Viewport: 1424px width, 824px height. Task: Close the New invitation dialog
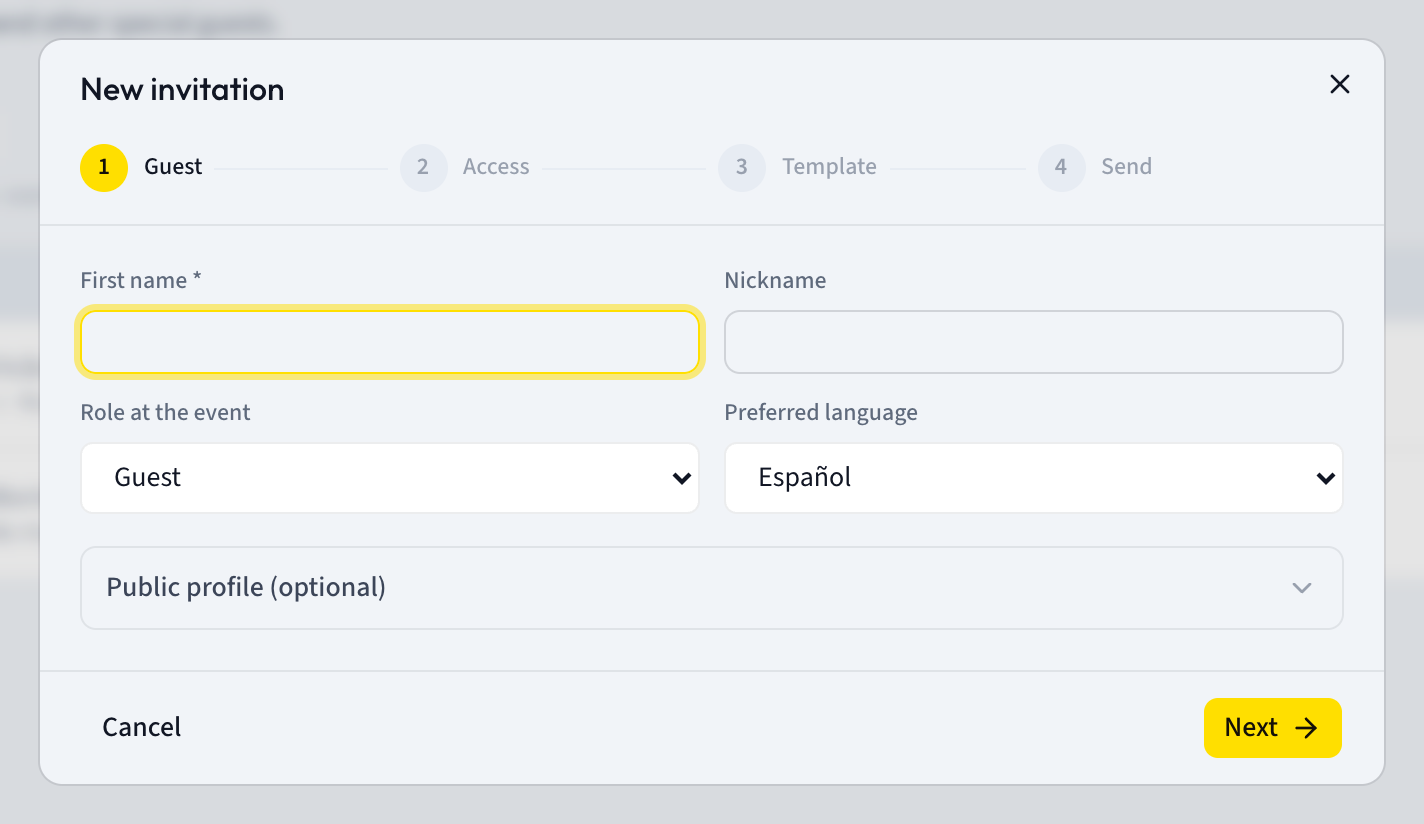tap(1339, 85)
